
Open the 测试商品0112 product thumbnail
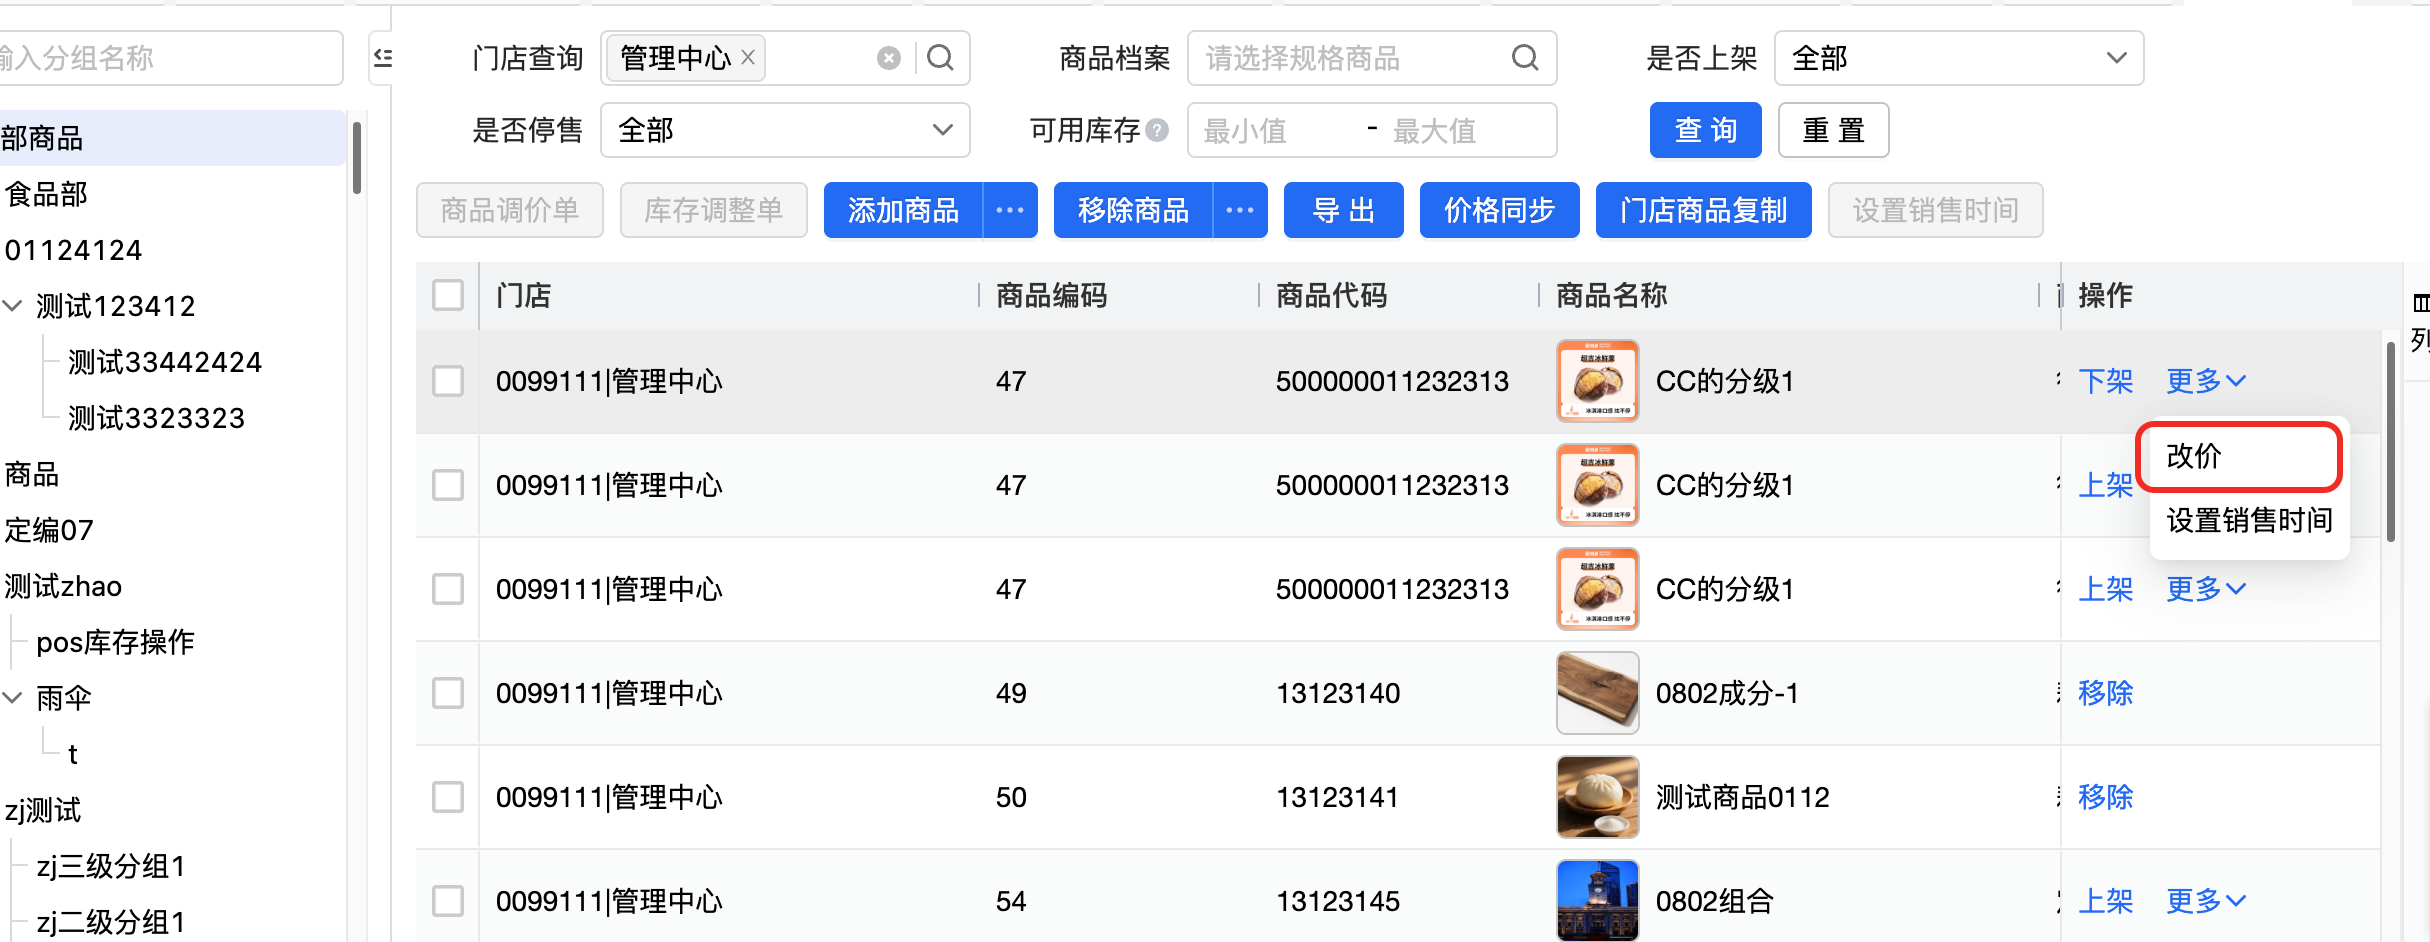(x=1597, y=797)
